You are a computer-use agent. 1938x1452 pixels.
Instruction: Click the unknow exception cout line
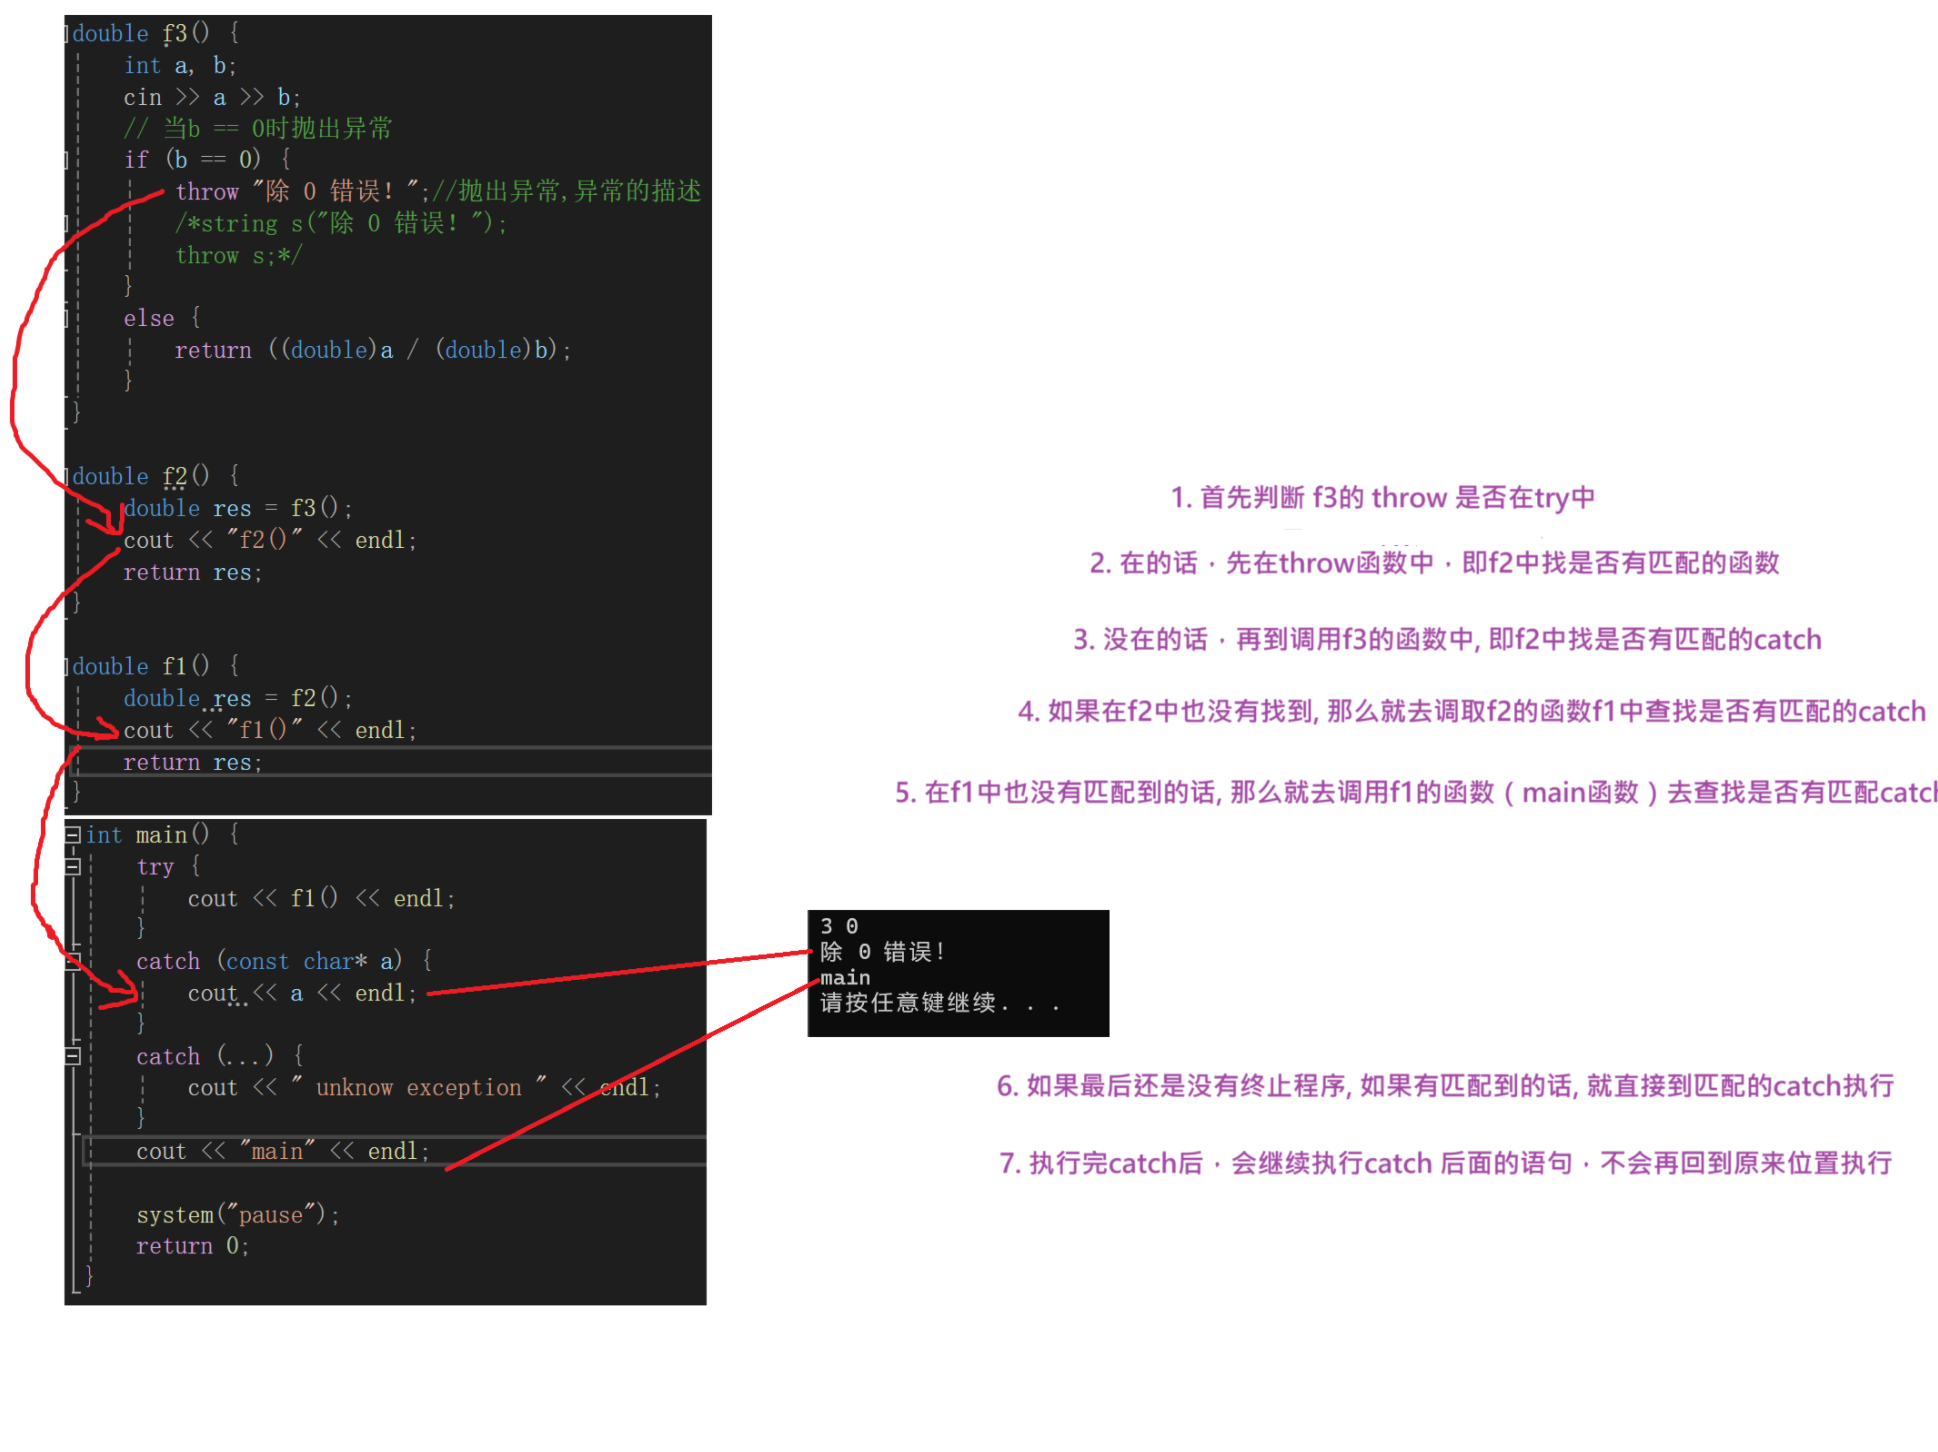click(424, 1087)
